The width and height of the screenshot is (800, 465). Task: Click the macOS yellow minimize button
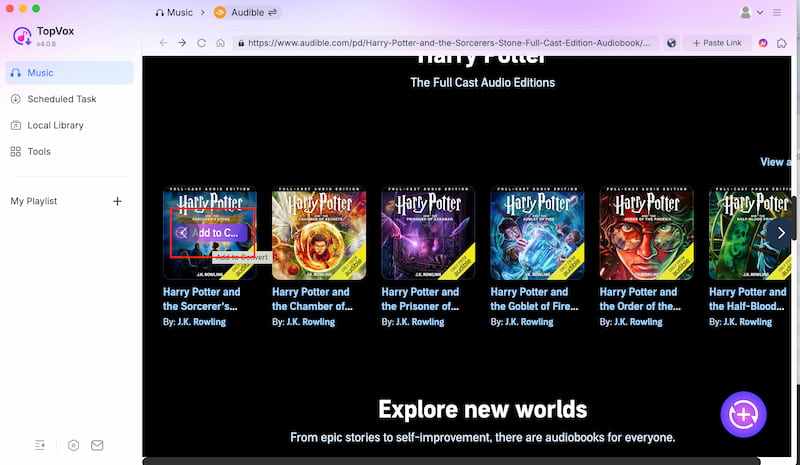point(22,8)
